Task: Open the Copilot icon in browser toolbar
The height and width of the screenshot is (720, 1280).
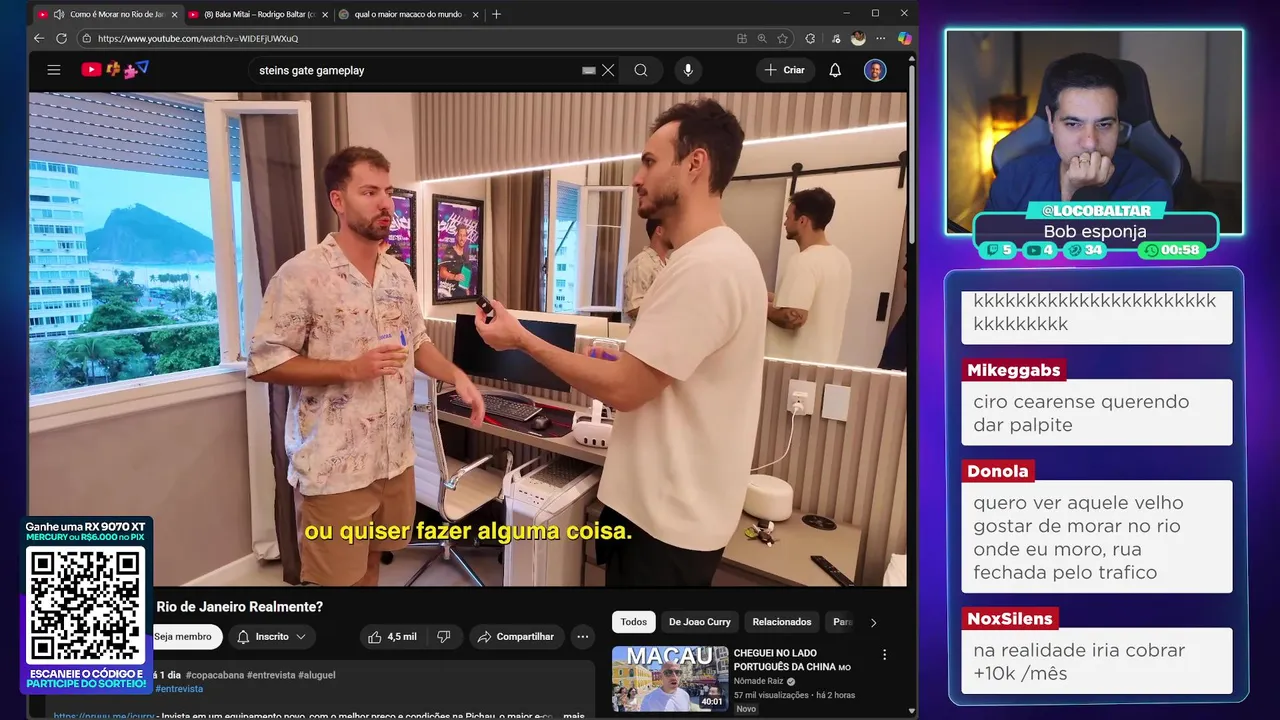Action: (x=904, y=38)
